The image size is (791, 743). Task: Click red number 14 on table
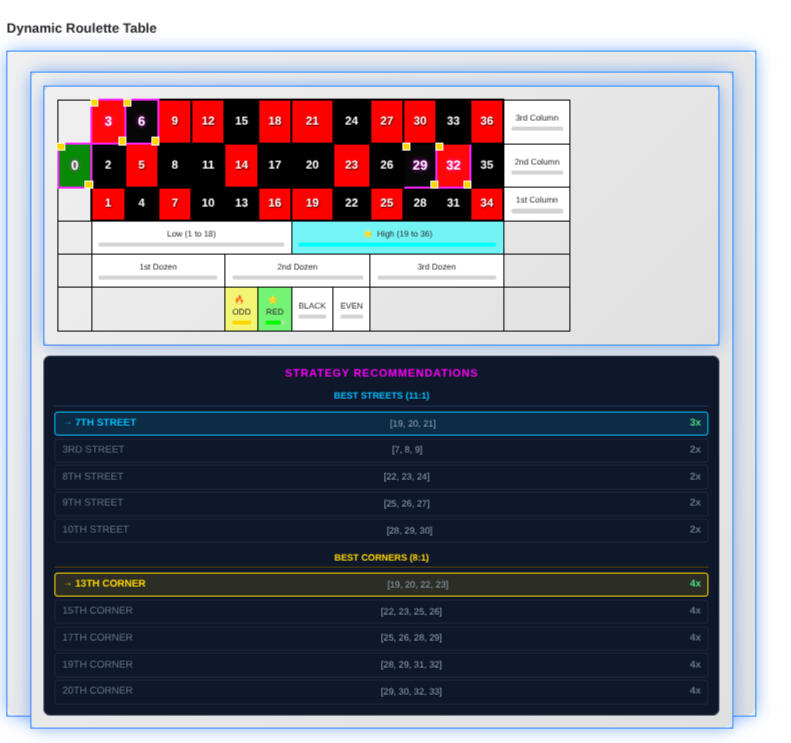click(x=241, y=165)
